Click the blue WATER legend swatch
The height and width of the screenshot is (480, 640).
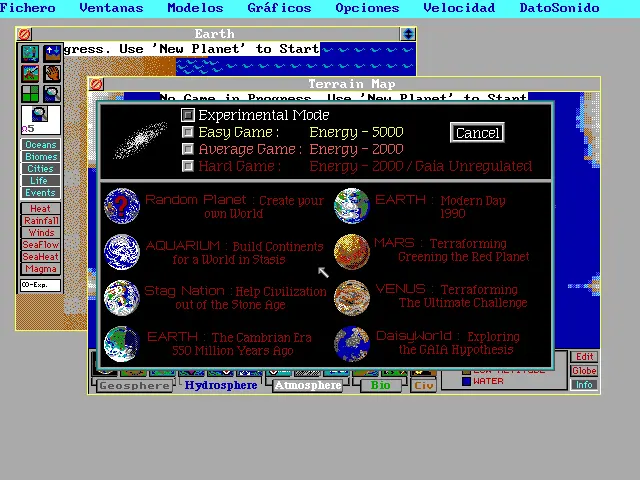point(466,381)
